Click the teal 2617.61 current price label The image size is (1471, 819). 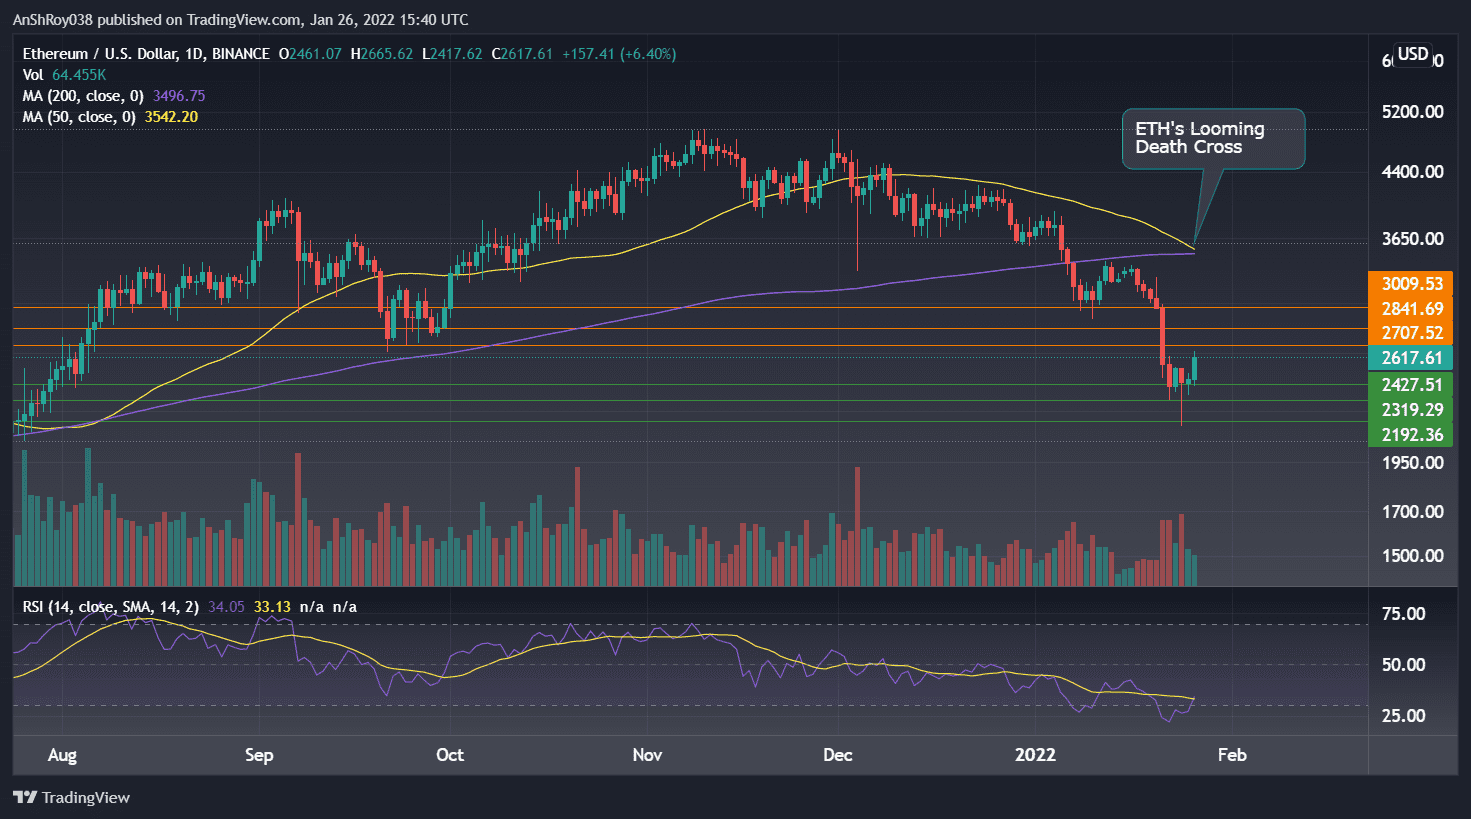click(x=1410, y=357)
